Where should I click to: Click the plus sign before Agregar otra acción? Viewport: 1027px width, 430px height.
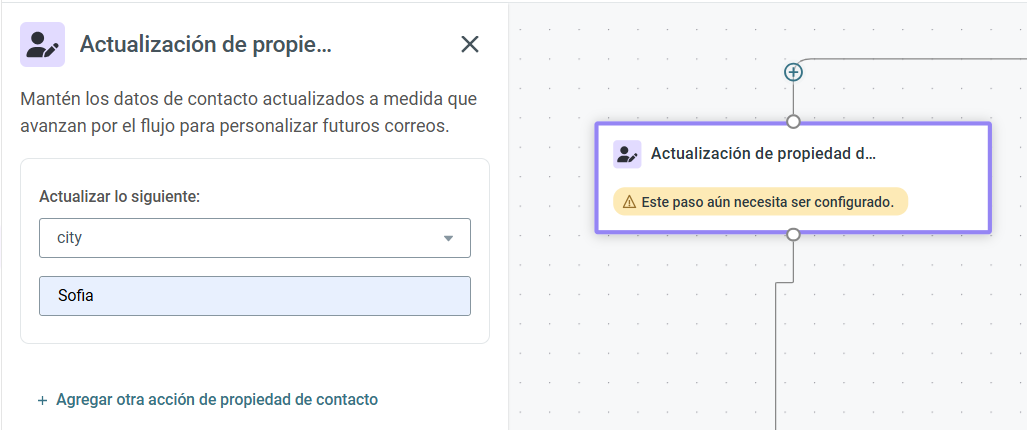43,400
